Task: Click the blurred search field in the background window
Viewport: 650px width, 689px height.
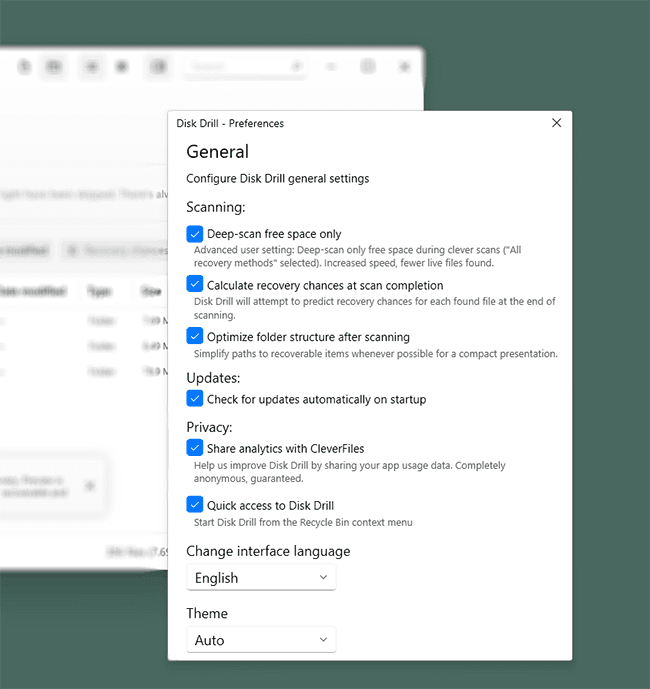Action: tap(244, 67)
